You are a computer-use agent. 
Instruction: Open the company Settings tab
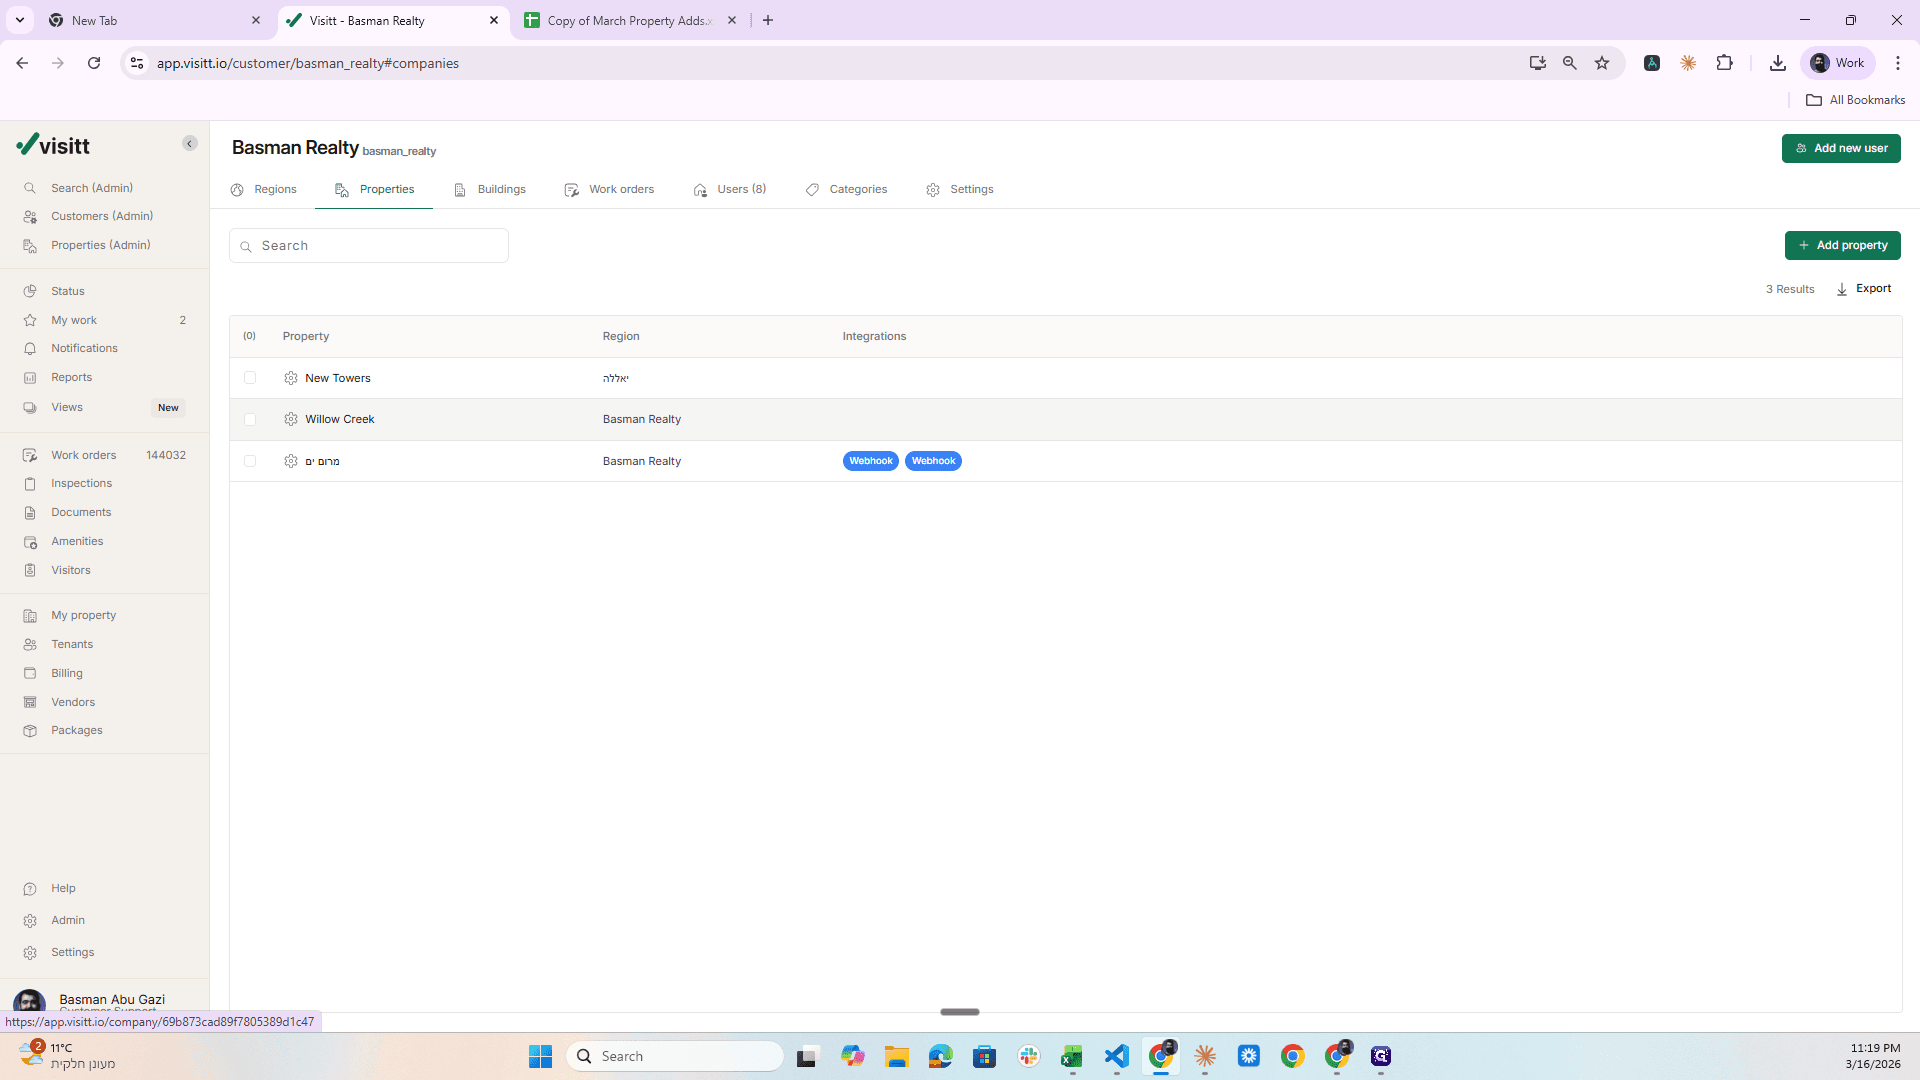[x=960, y=189]
